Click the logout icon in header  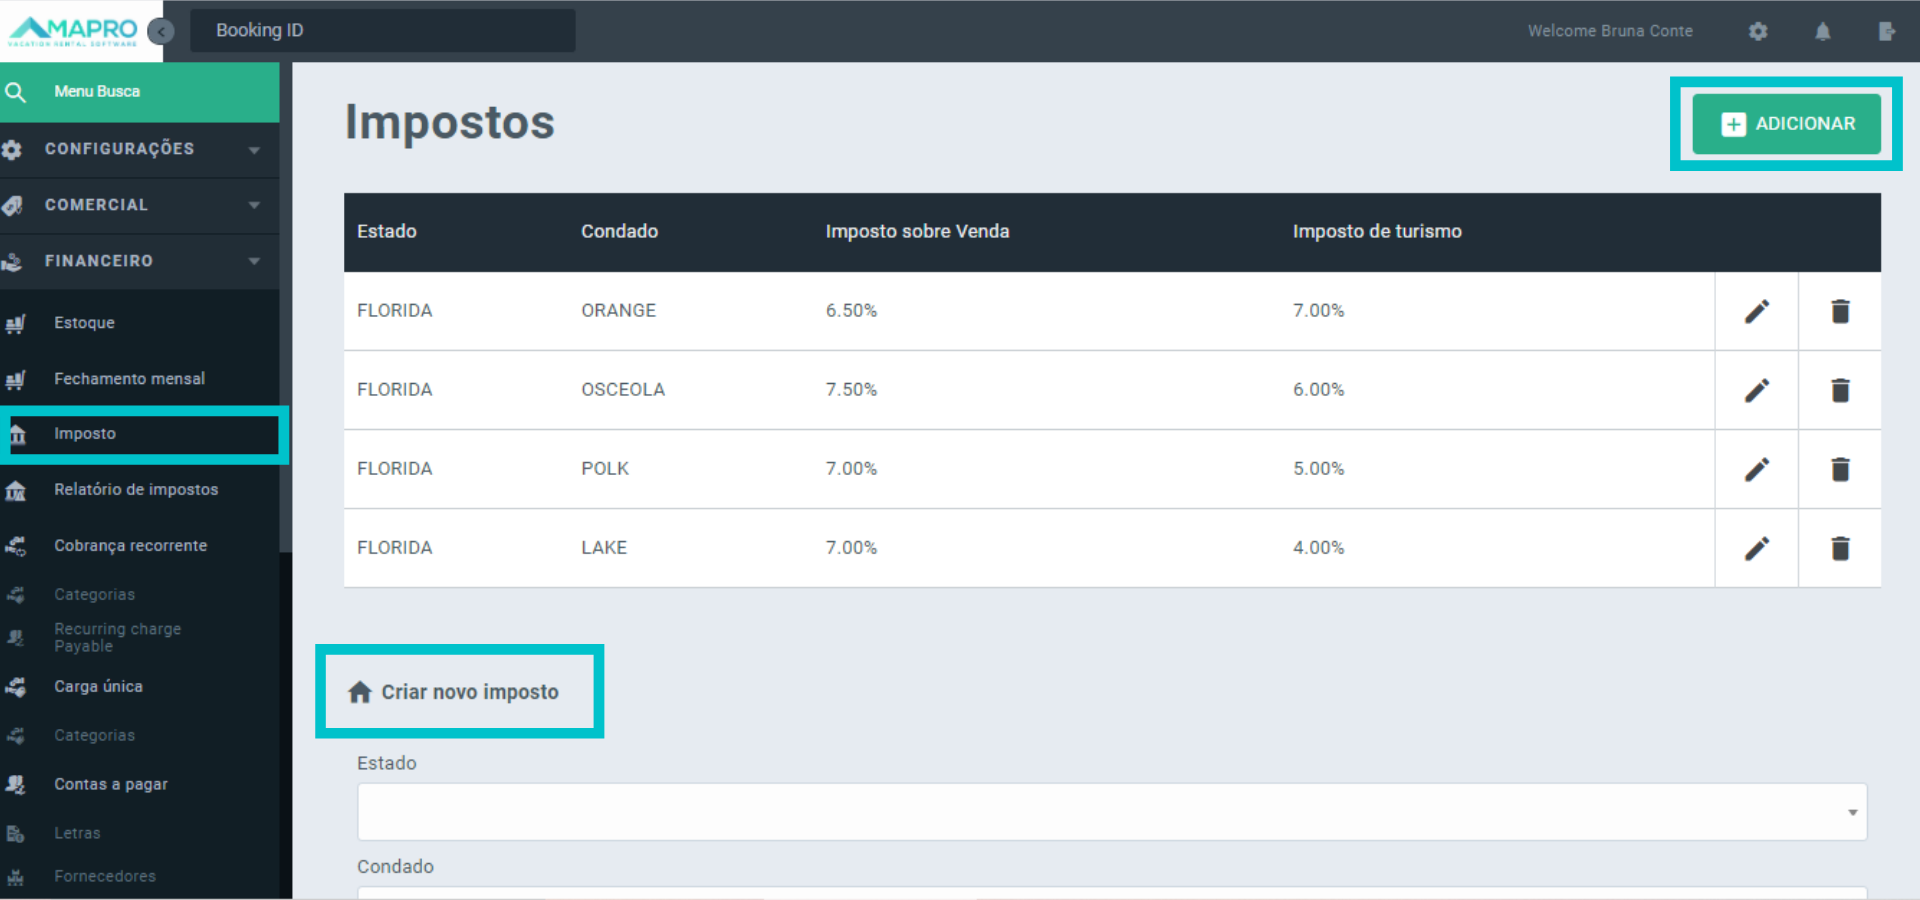[x=1886, y=31]
